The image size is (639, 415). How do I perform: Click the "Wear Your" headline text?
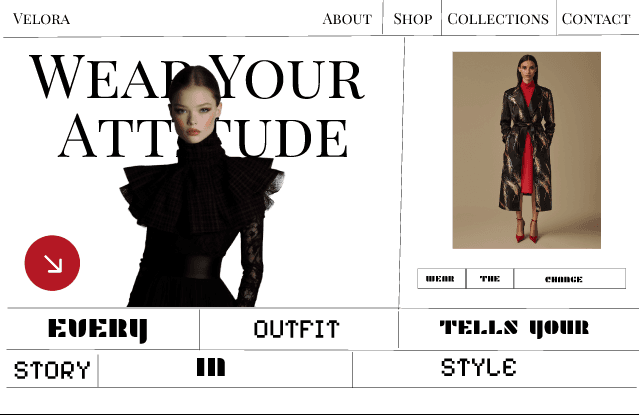(x=197, y=77)
